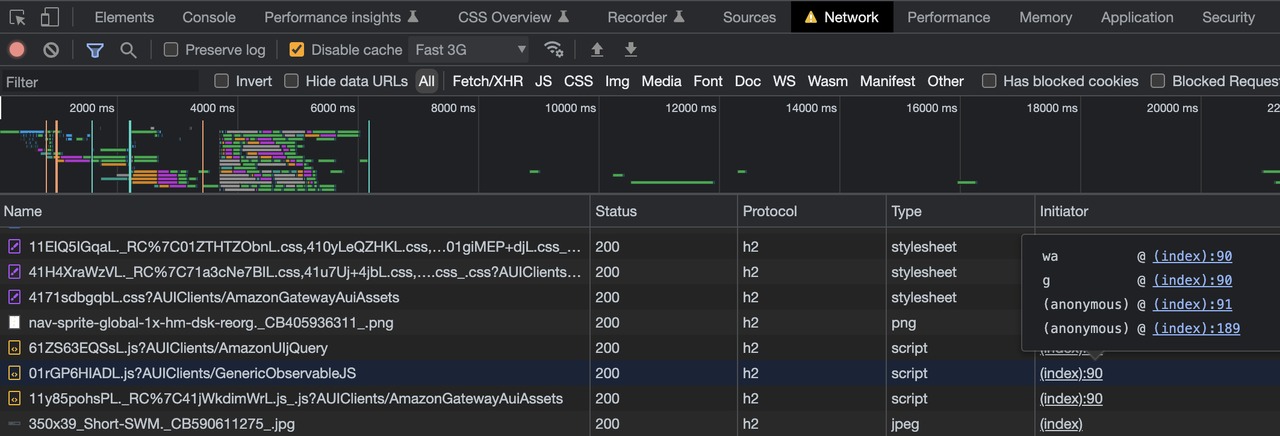Sort by the Type column header
The image size is (1280, 436).
point(960,211)
